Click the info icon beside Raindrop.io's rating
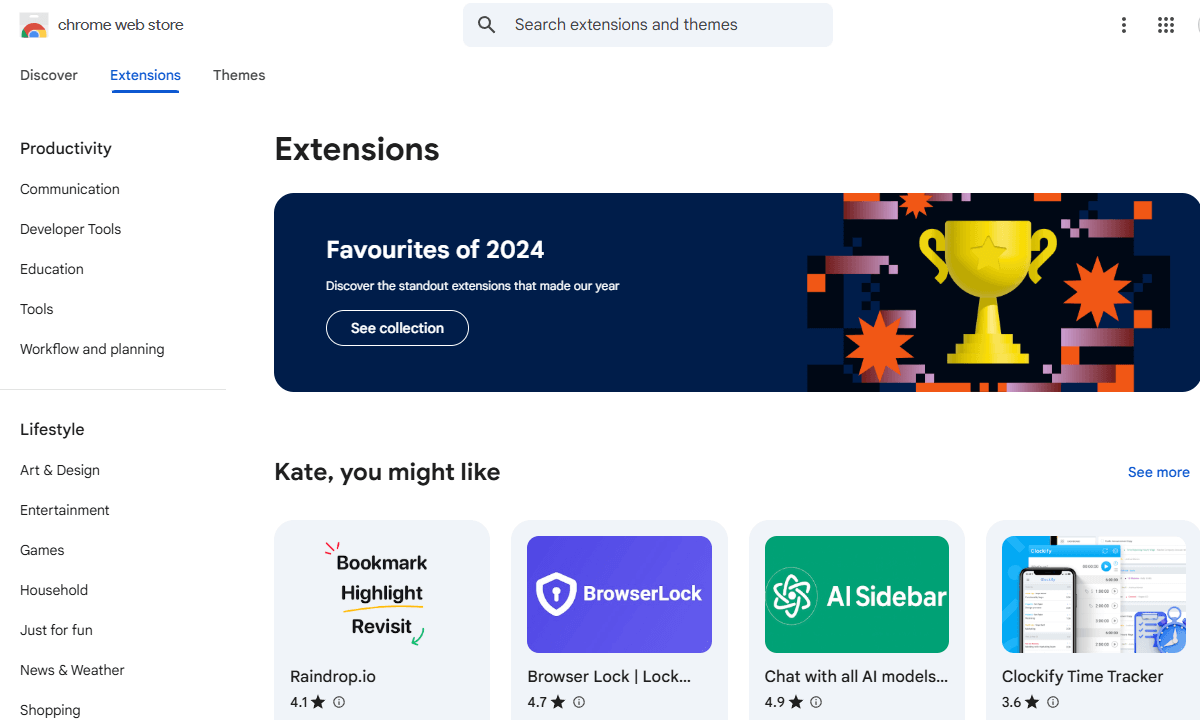The height and width of the screenshot is (720, 1200). tap(338, 702)
